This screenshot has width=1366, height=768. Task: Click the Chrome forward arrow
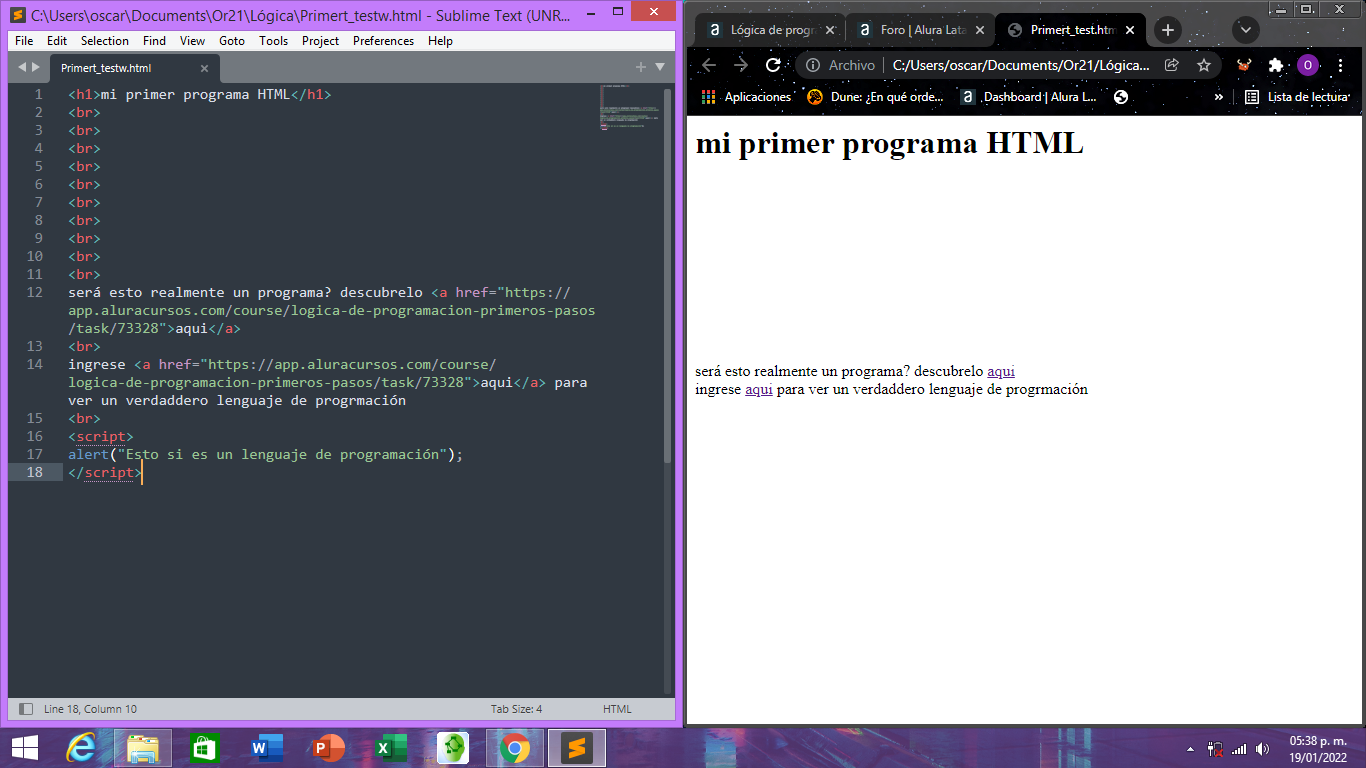(x=741, y=65)
